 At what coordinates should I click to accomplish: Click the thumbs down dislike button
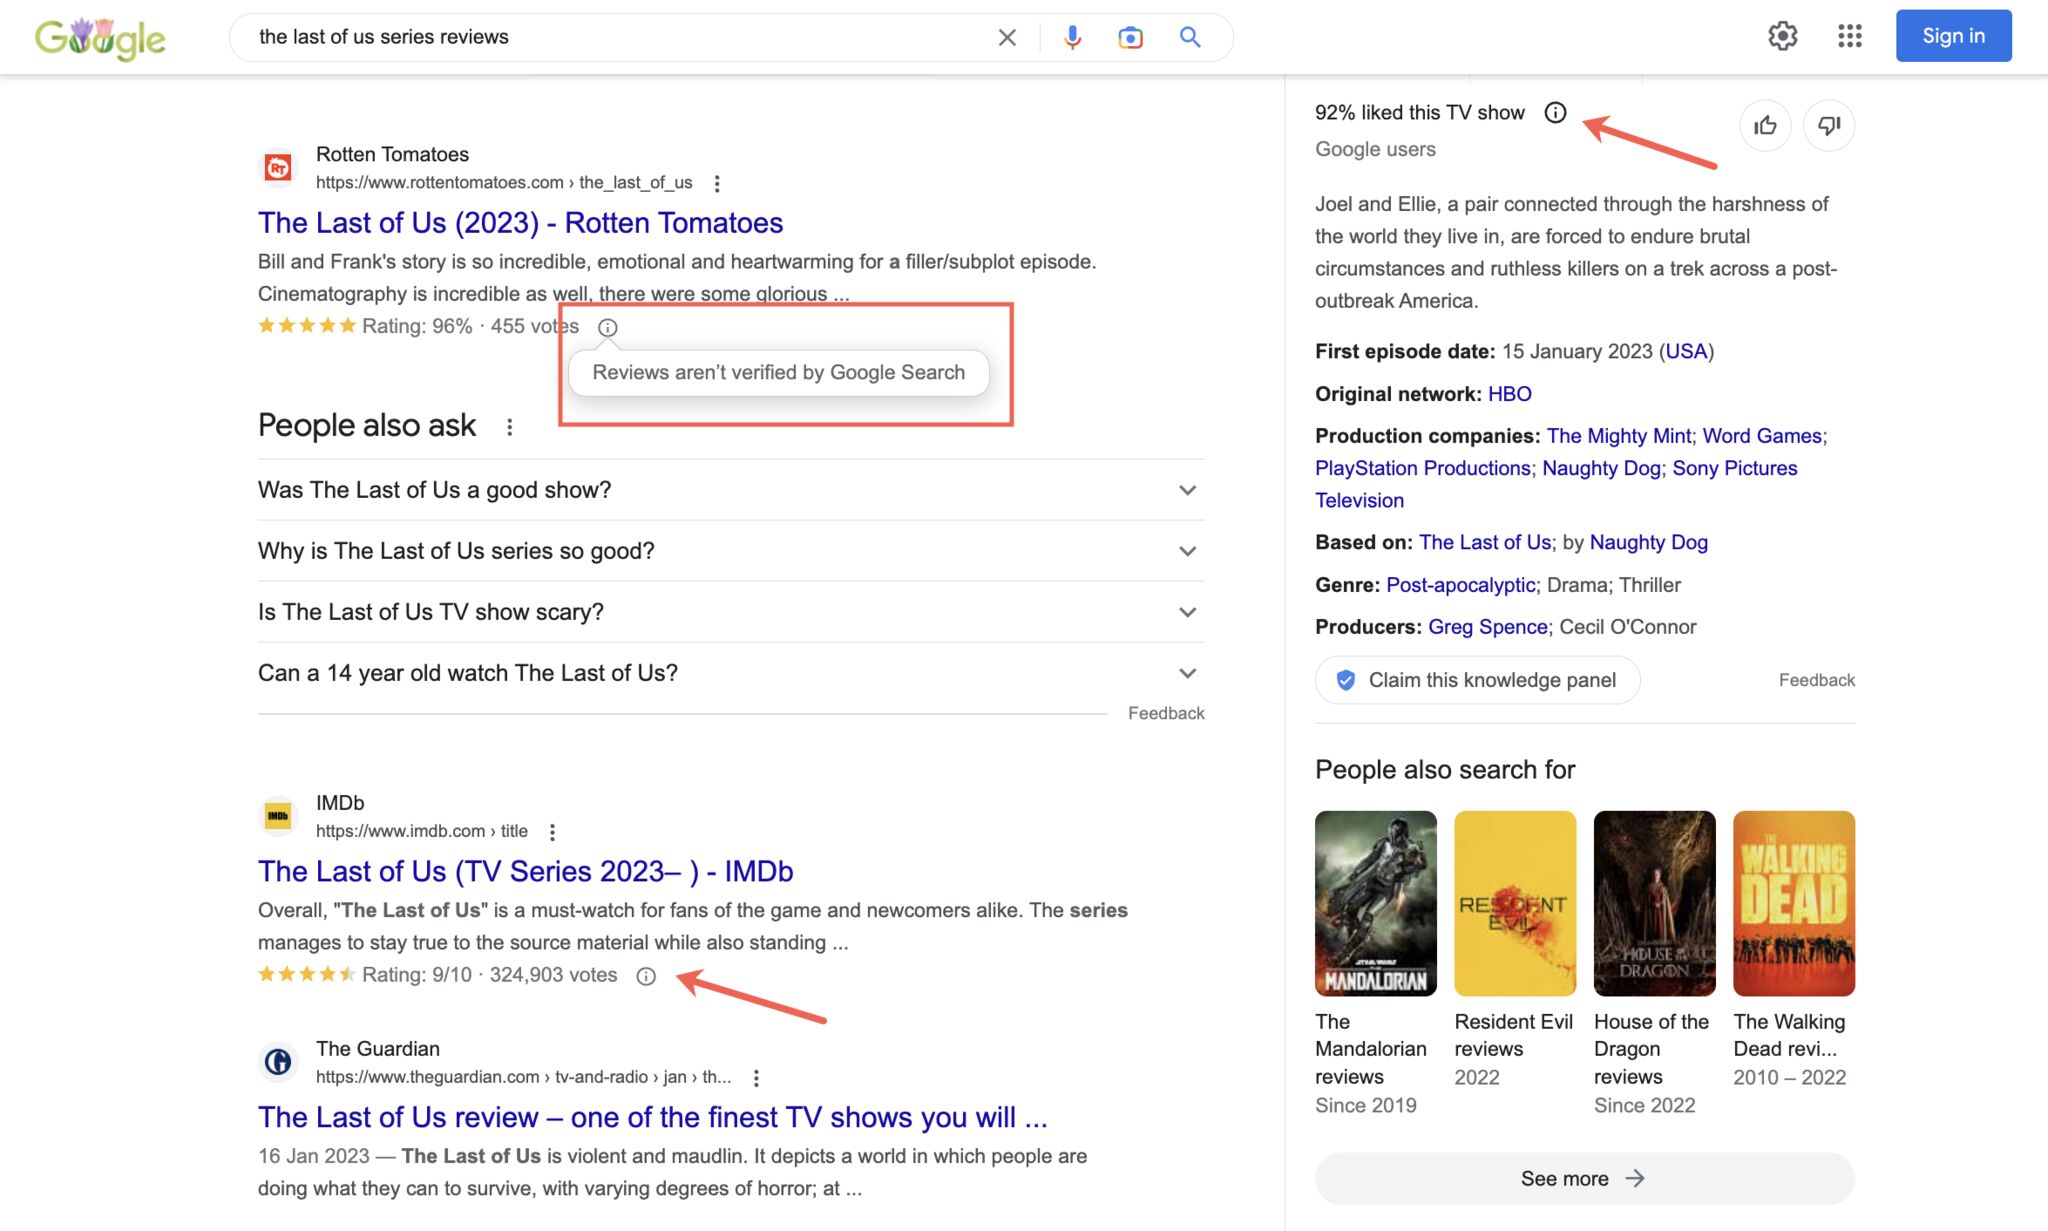(x=1829, y=125)
